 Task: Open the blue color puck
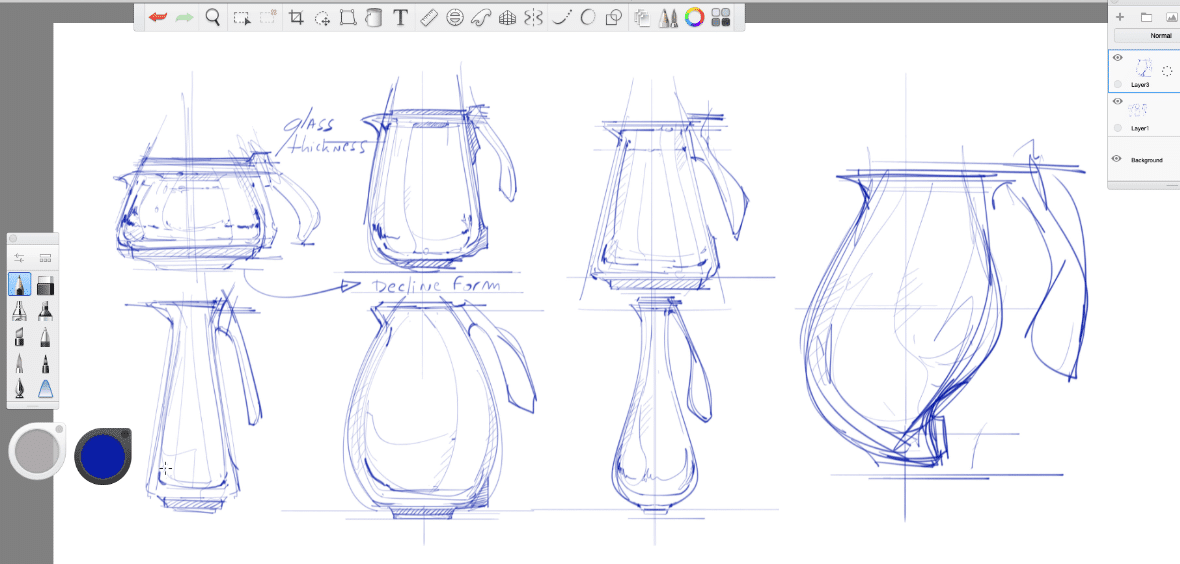(x=102, y=456)
